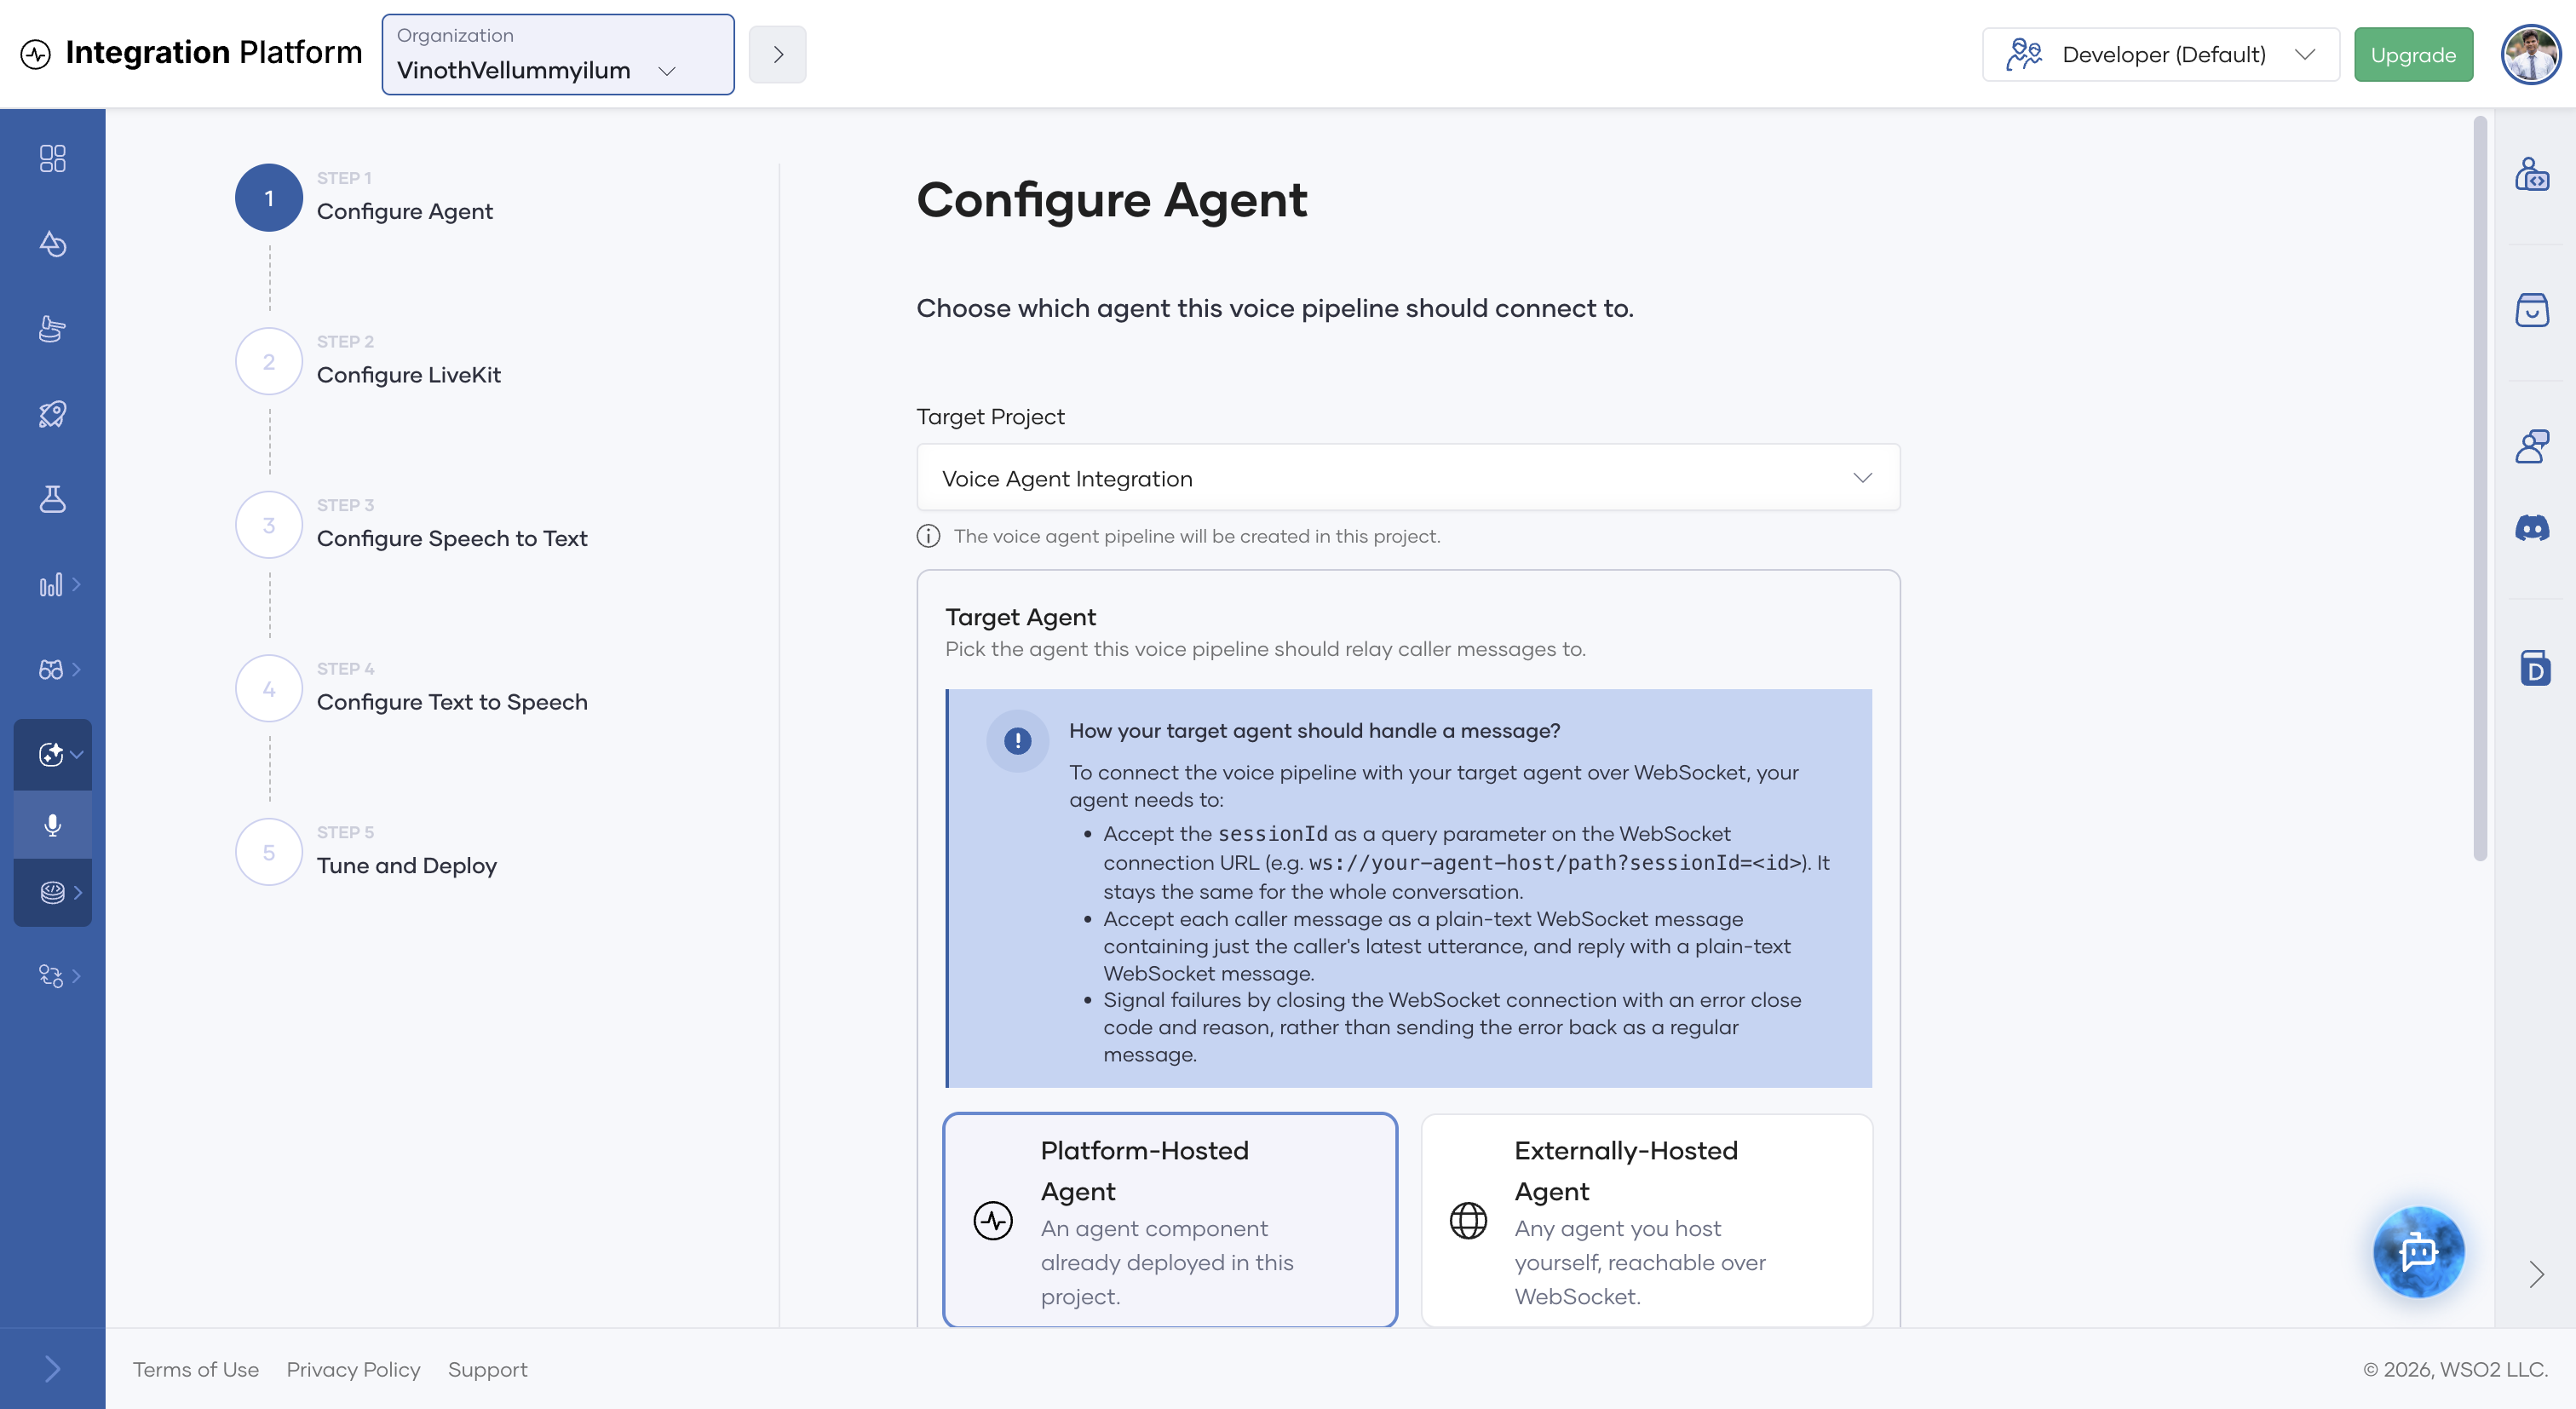The image size is (2576, 1409).
Task: Click the rocket deploy icon in sidebar
Action: click(52, 414)
